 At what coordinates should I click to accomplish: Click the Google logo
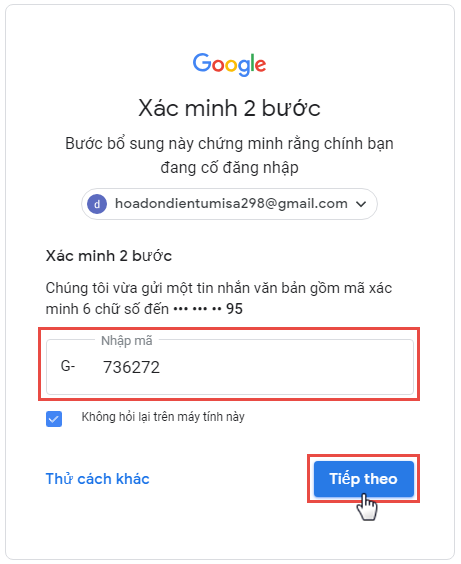tap(229, 64)
